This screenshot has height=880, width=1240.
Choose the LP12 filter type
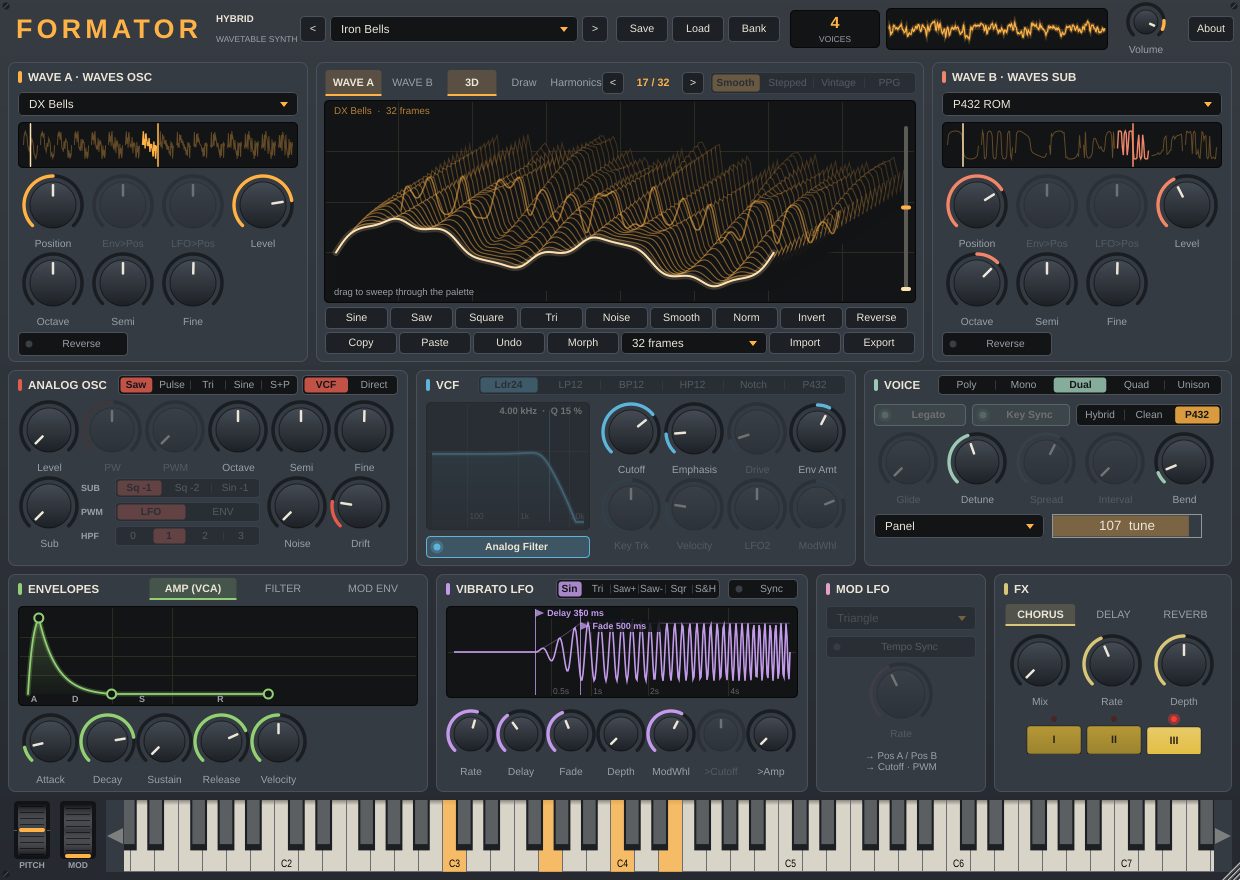tap(571, 385)
